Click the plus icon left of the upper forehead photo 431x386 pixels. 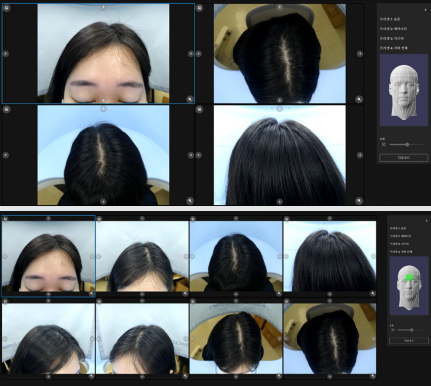click(x=6, y=54)
